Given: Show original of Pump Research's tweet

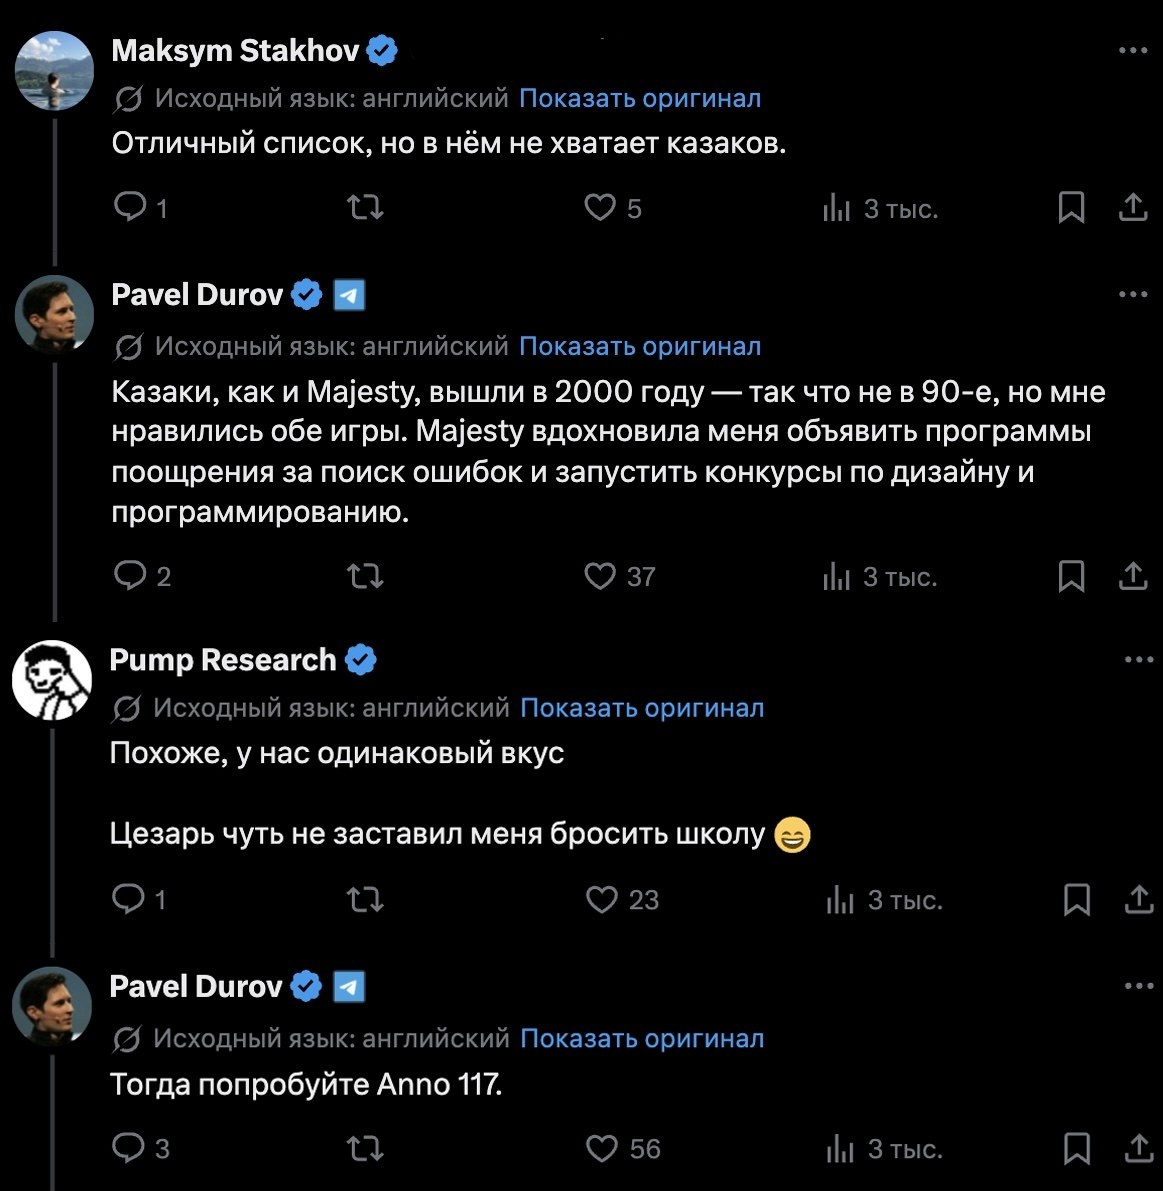Looking at the screenshot, I should 642,708.
